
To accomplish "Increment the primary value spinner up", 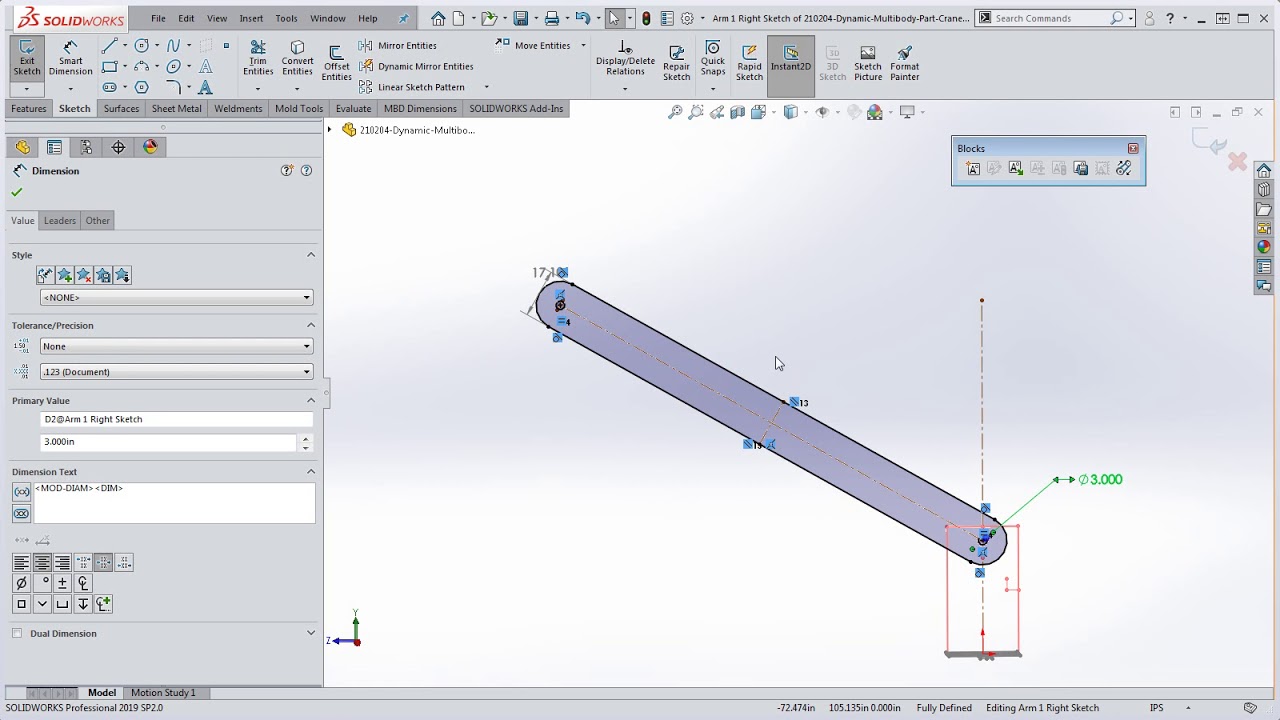I will (x=306, y=438).
